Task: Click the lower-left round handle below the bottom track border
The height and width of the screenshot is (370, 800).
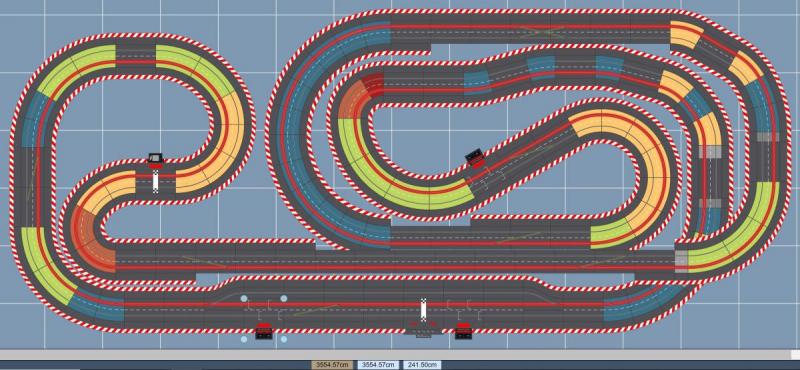Action: pos(244,339)
